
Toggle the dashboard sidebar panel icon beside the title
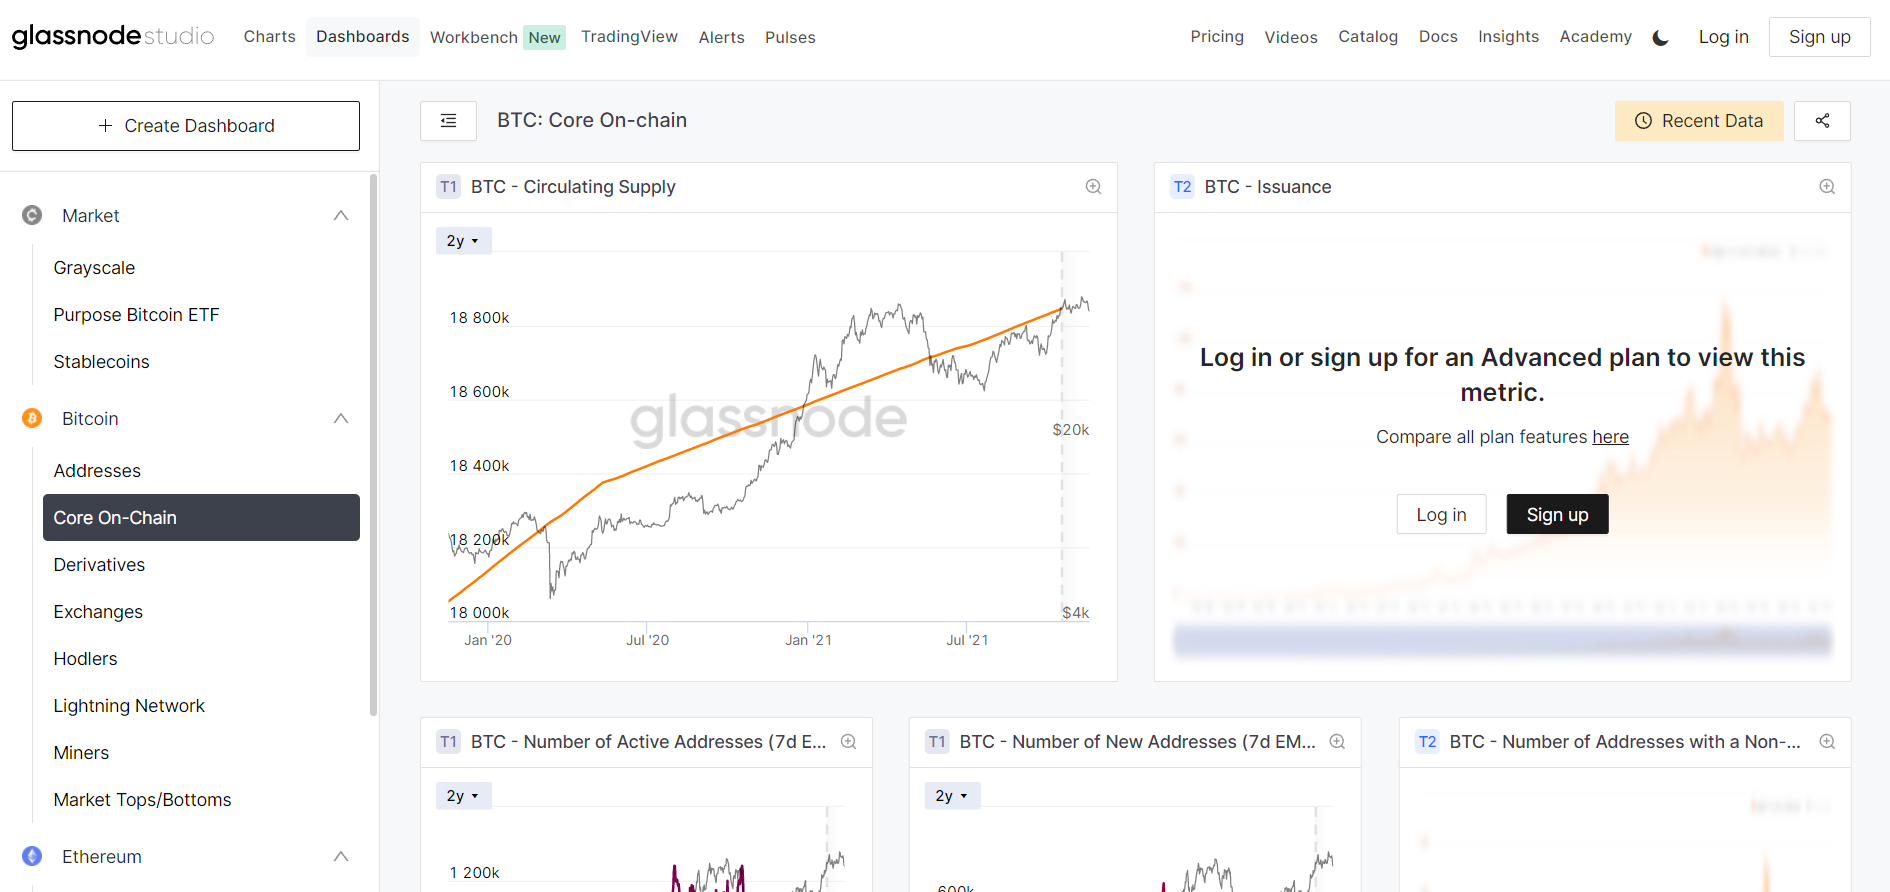[448, 120]
